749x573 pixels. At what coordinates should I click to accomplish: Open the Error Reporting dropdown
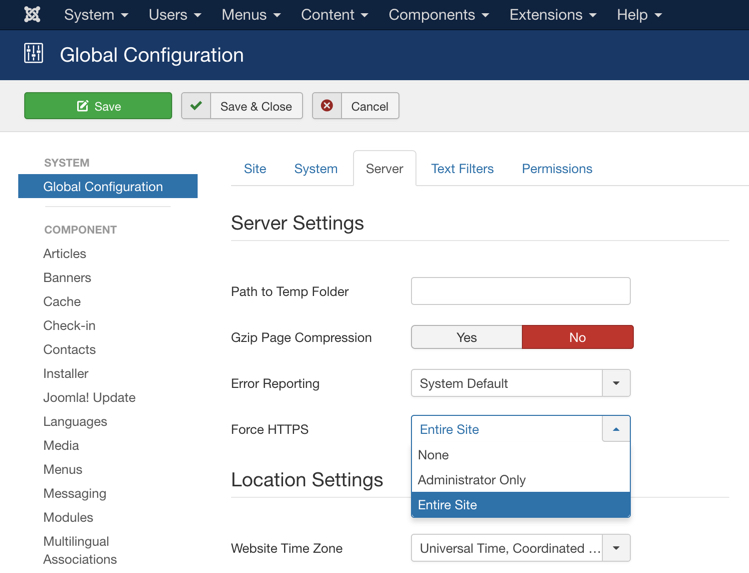point(521,383)
